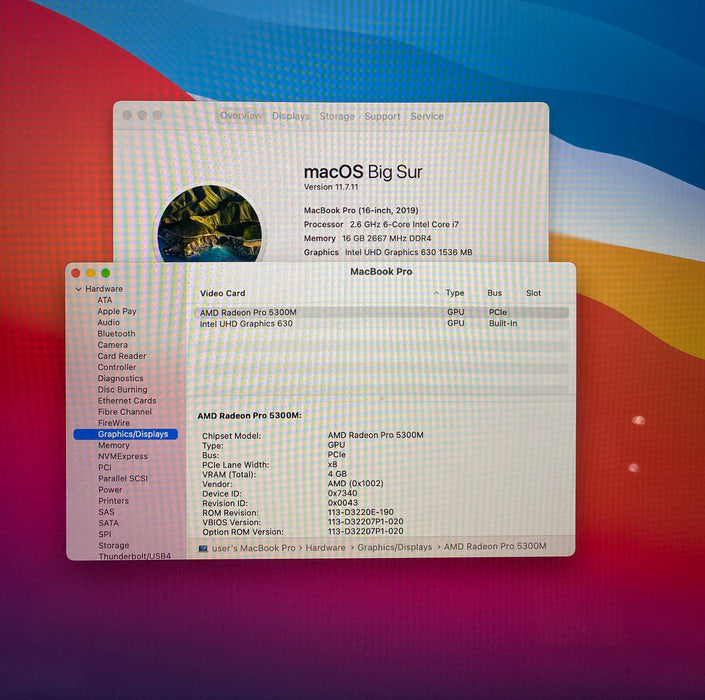The image size is (705, 700).
Task: Select Thunderbolt/USB4 in the sidebar
Action: coord(135,556)
